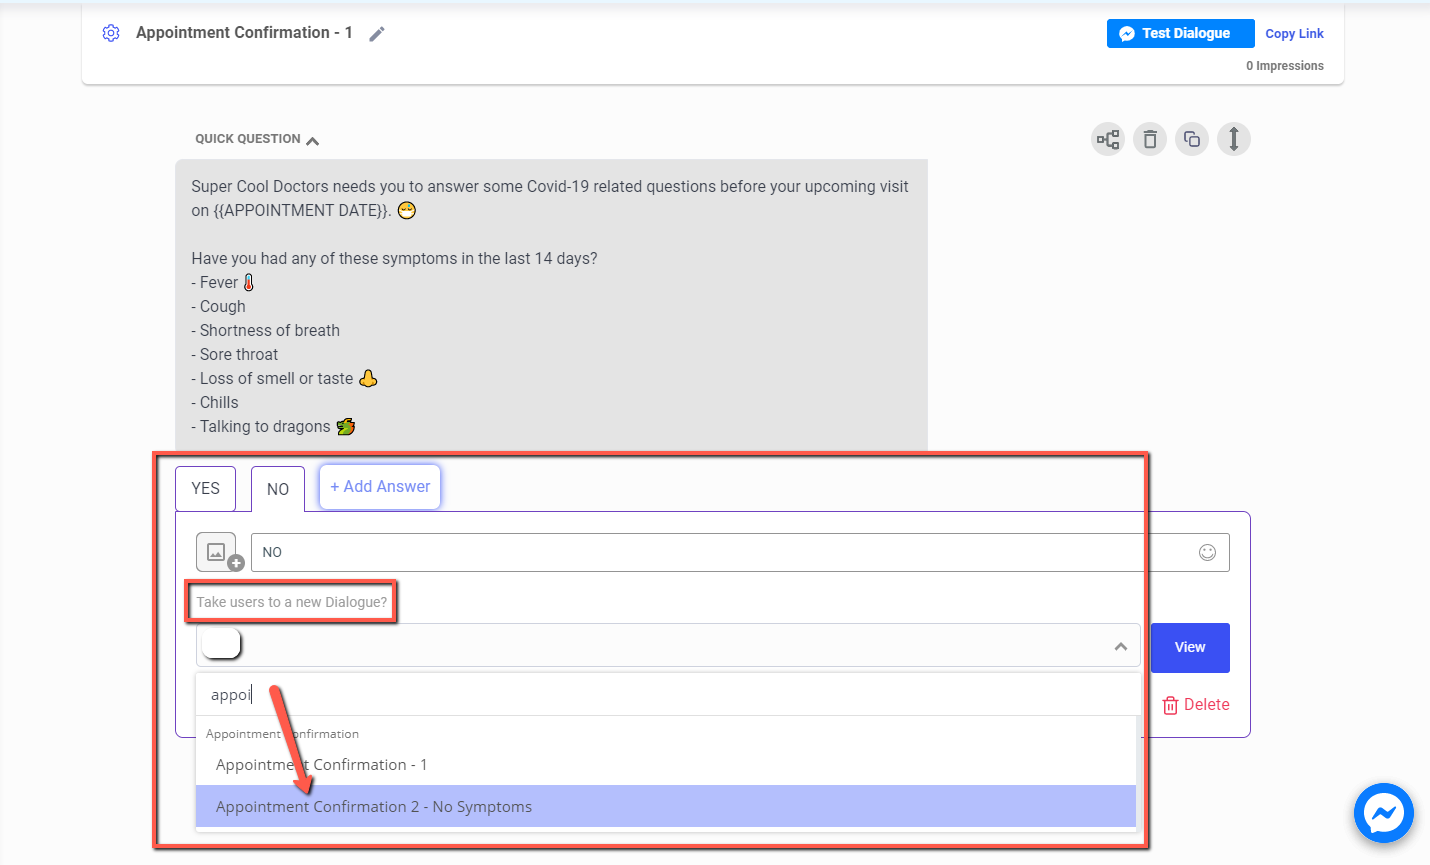This screenshot has width=1430, height=865.
Task: Select the NO answer tab
Action: click(x=278, y=489)
